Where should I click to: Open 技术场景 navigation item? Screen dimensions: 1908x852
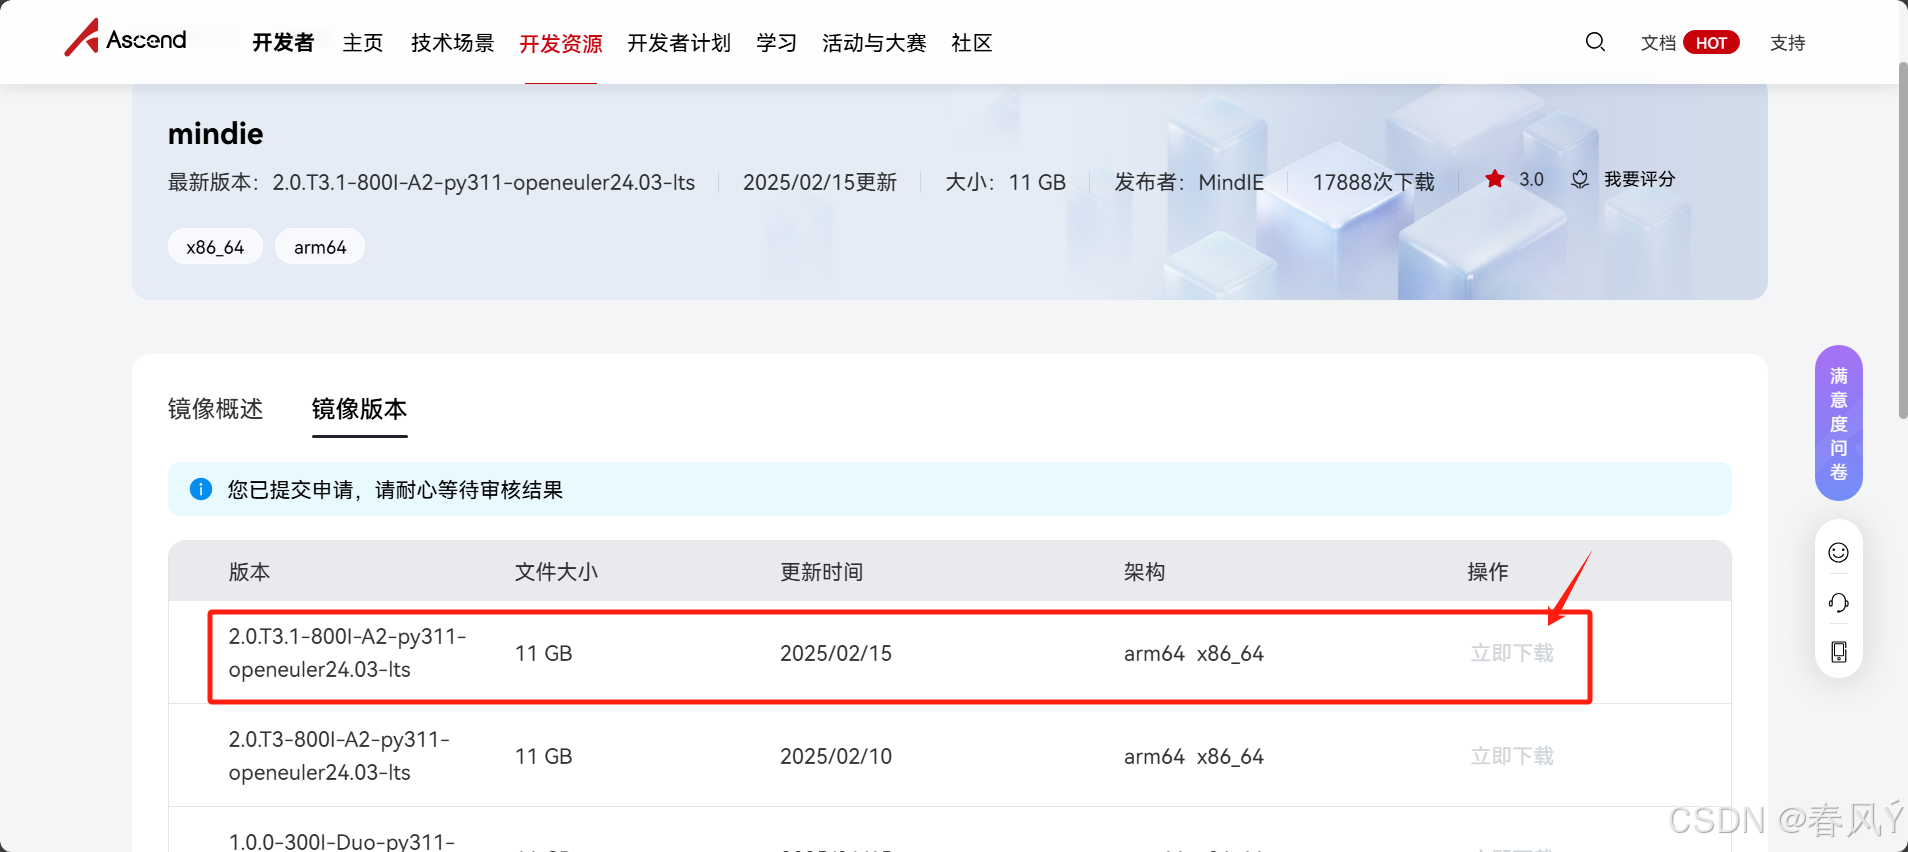pos(453,43)
